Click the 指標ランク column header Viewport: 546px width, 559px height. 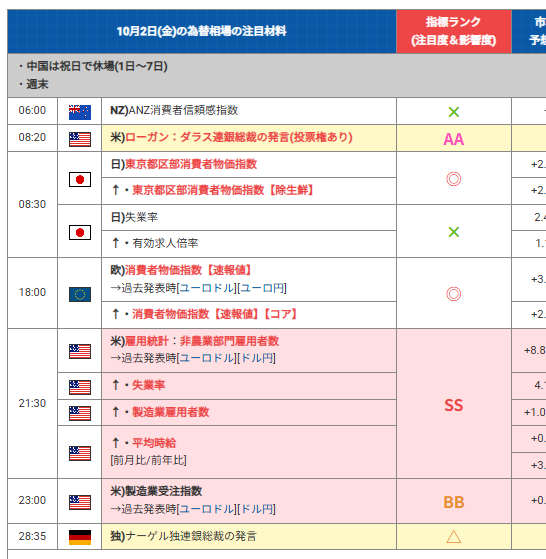click(x=454, y=31)
